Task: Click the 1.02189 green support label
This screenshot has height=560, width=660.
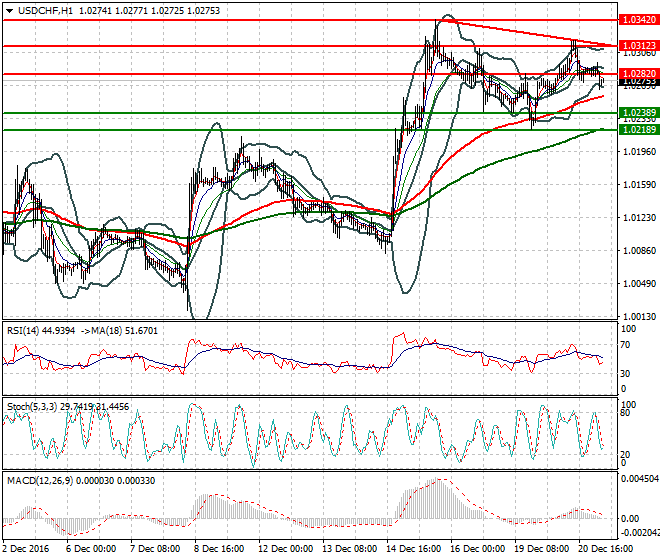Action: (639, 130)
